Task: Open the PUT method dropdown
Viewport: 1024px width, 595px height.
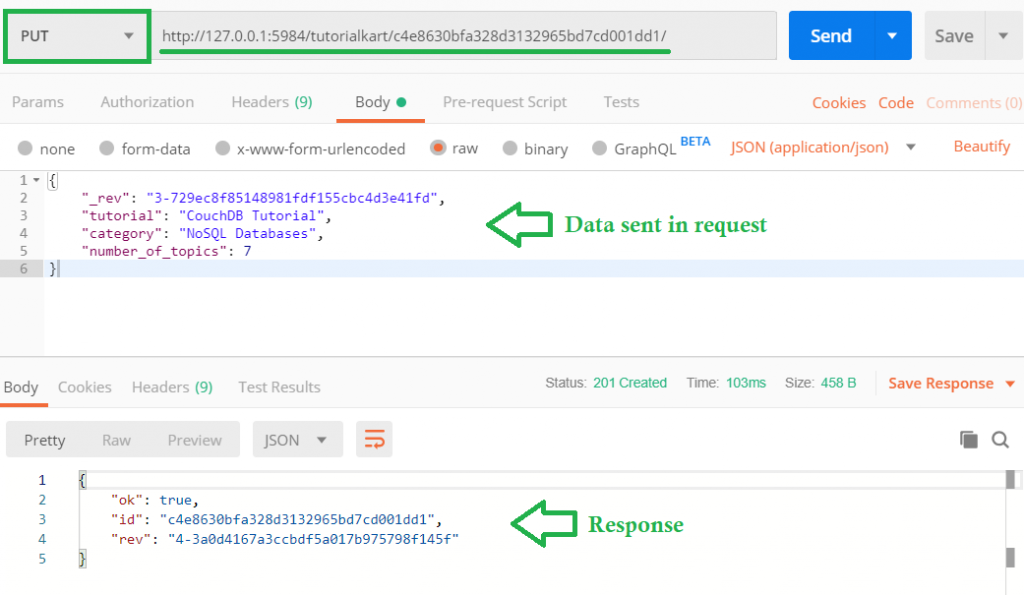Action: (x=77, y=36)
